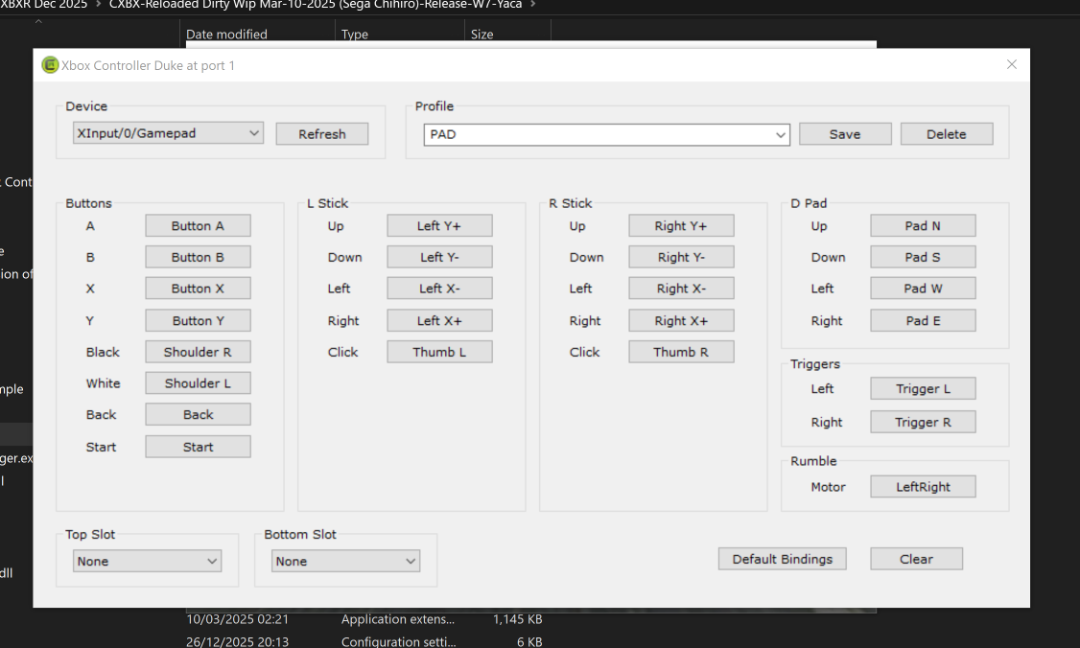The width and height of the screenshot is (1080, 648).
Task: Open the Top Slot dropdown
Action: [x=147, y=561]
